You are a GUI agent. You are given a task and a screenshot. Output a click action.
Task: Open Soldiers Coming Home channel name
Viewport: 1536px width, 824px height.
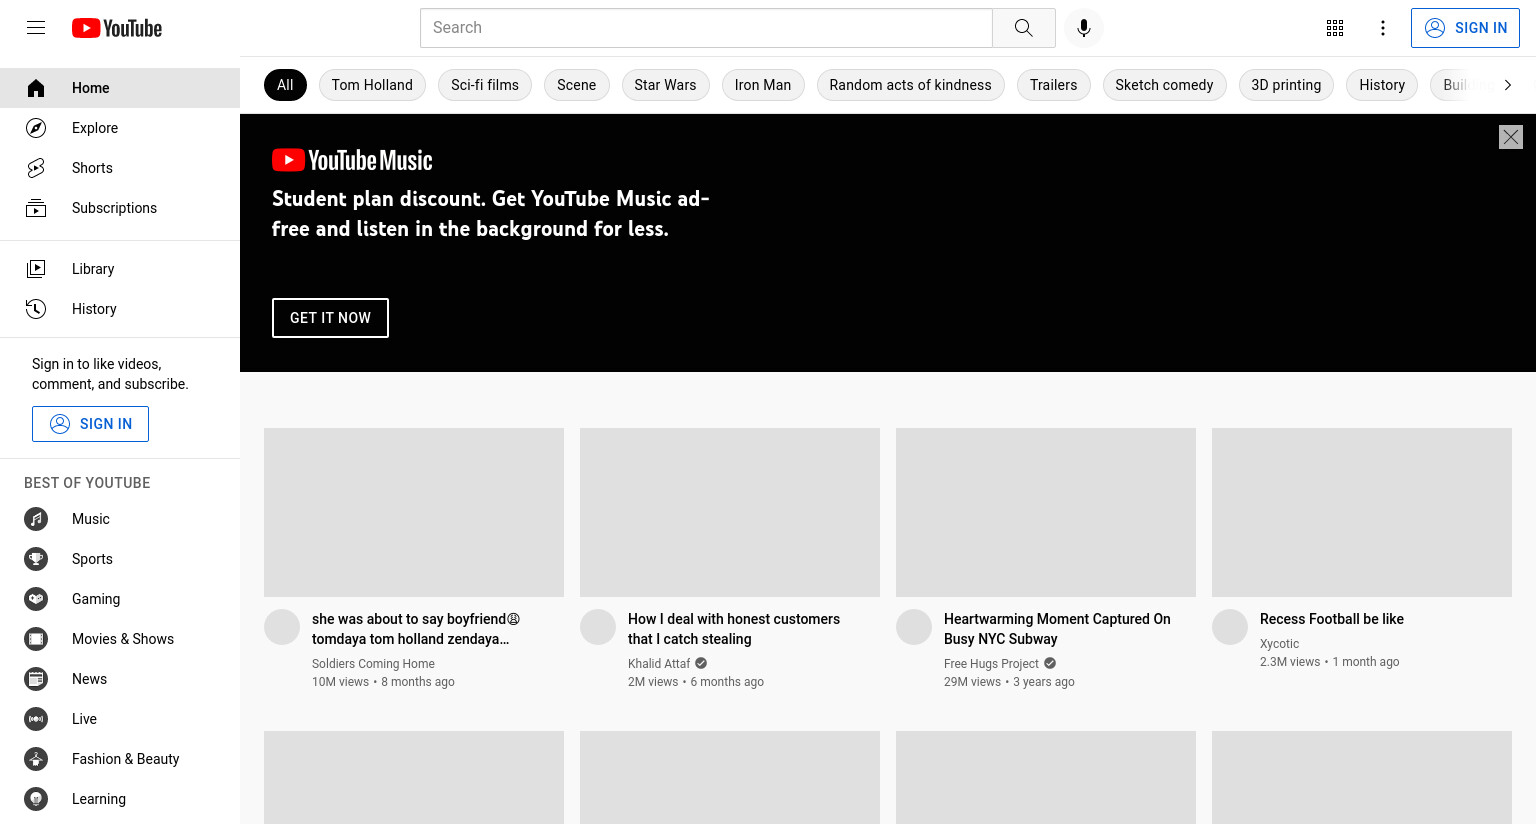click(x=373, y=664)
